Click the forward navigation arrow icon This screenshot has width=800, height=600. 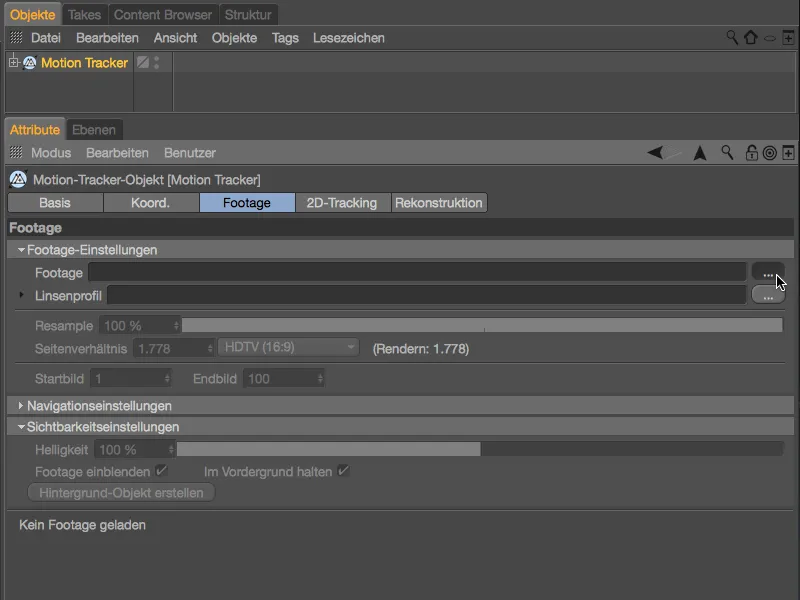[x=698, y=152]
